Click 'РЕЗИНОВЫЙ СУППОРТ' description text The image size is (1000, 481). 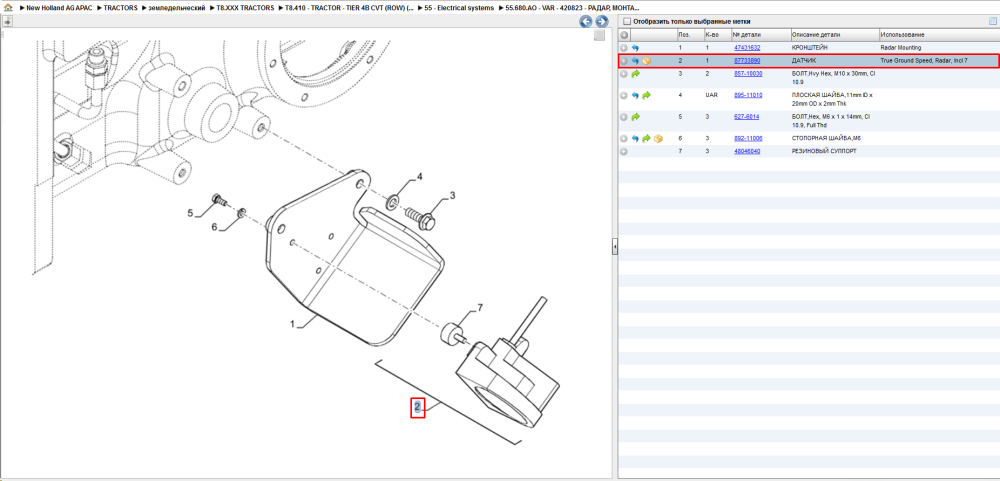pos(824,152)
